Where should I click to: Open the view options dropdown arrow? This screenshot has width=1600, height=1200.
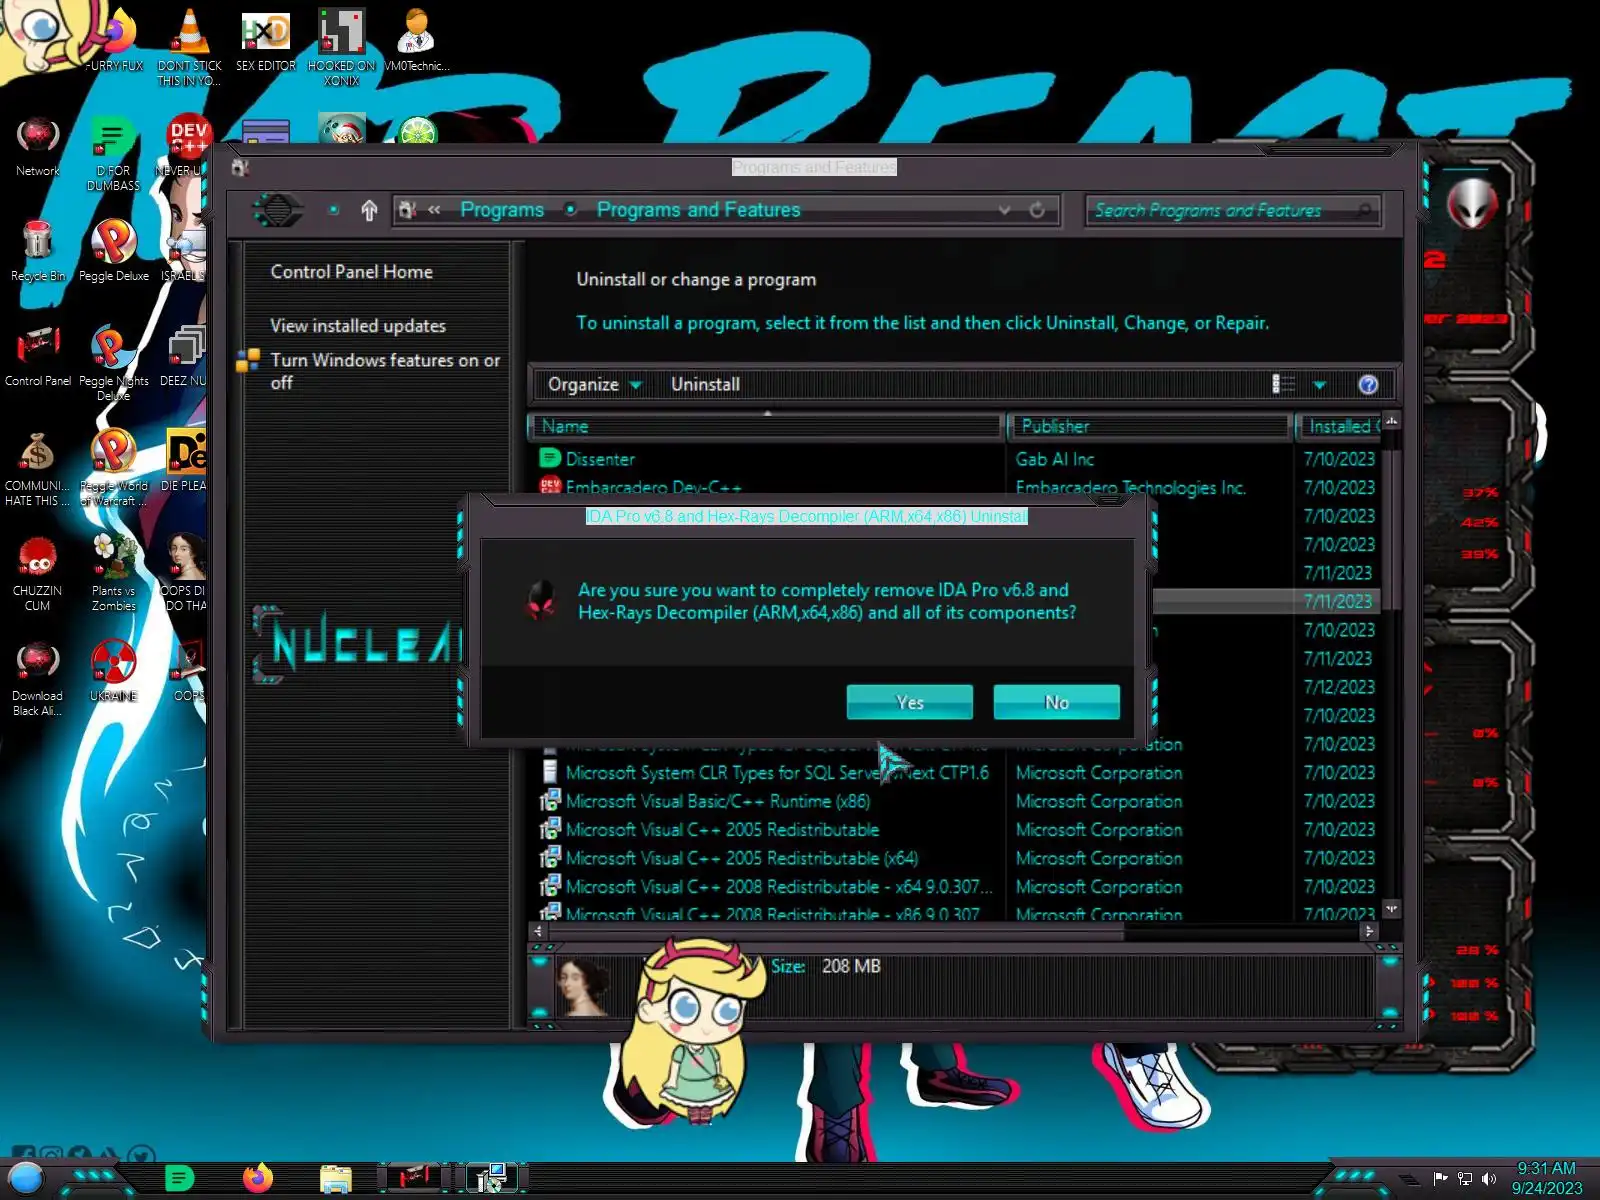click(x=1320, y=385)
